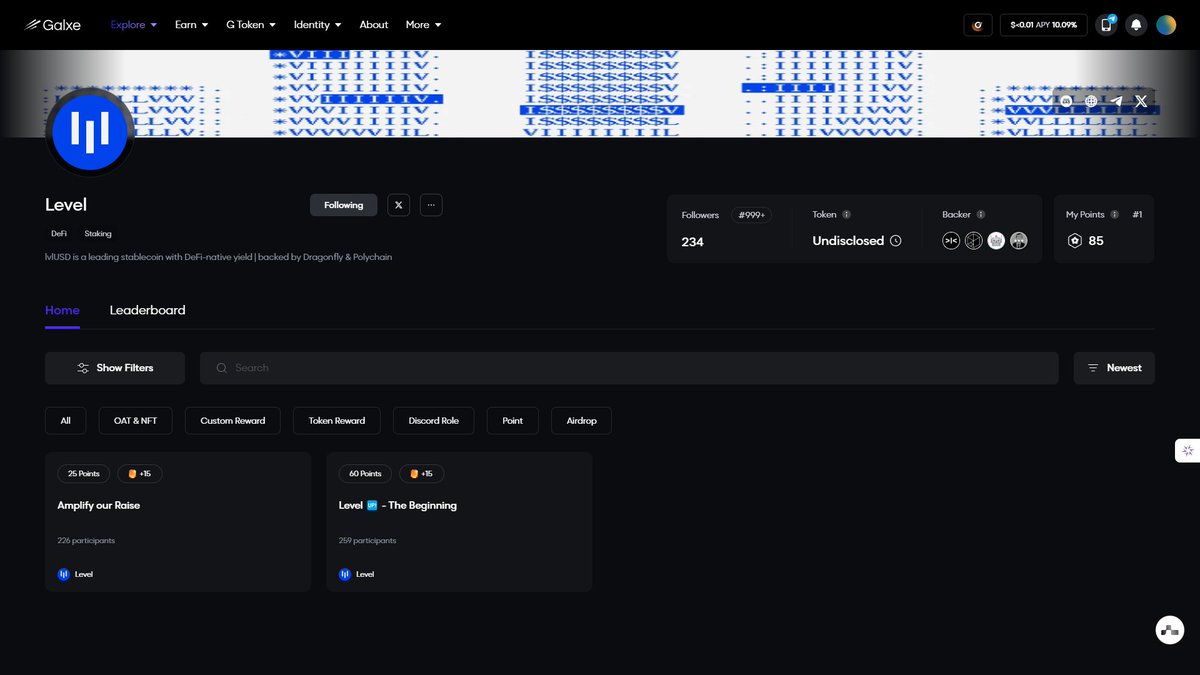Image resolution: width=1200 pixels, height=675 pixels.
Task: Open Show Filters panel
Action: (115, 368)
